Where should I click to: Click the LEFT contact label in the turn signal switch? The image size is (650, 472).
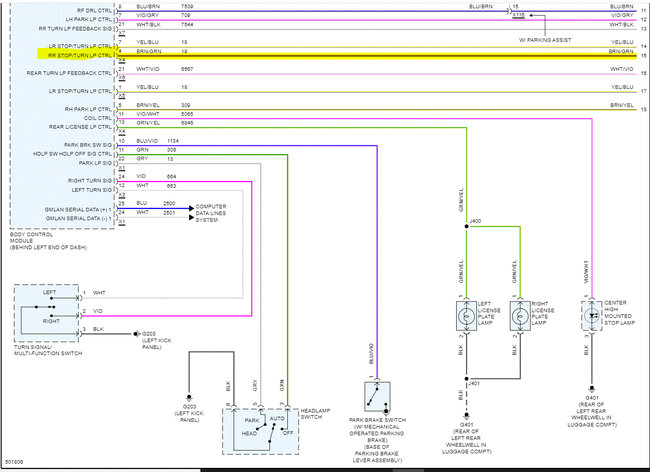pyautogui.click(x=49, y=292)
